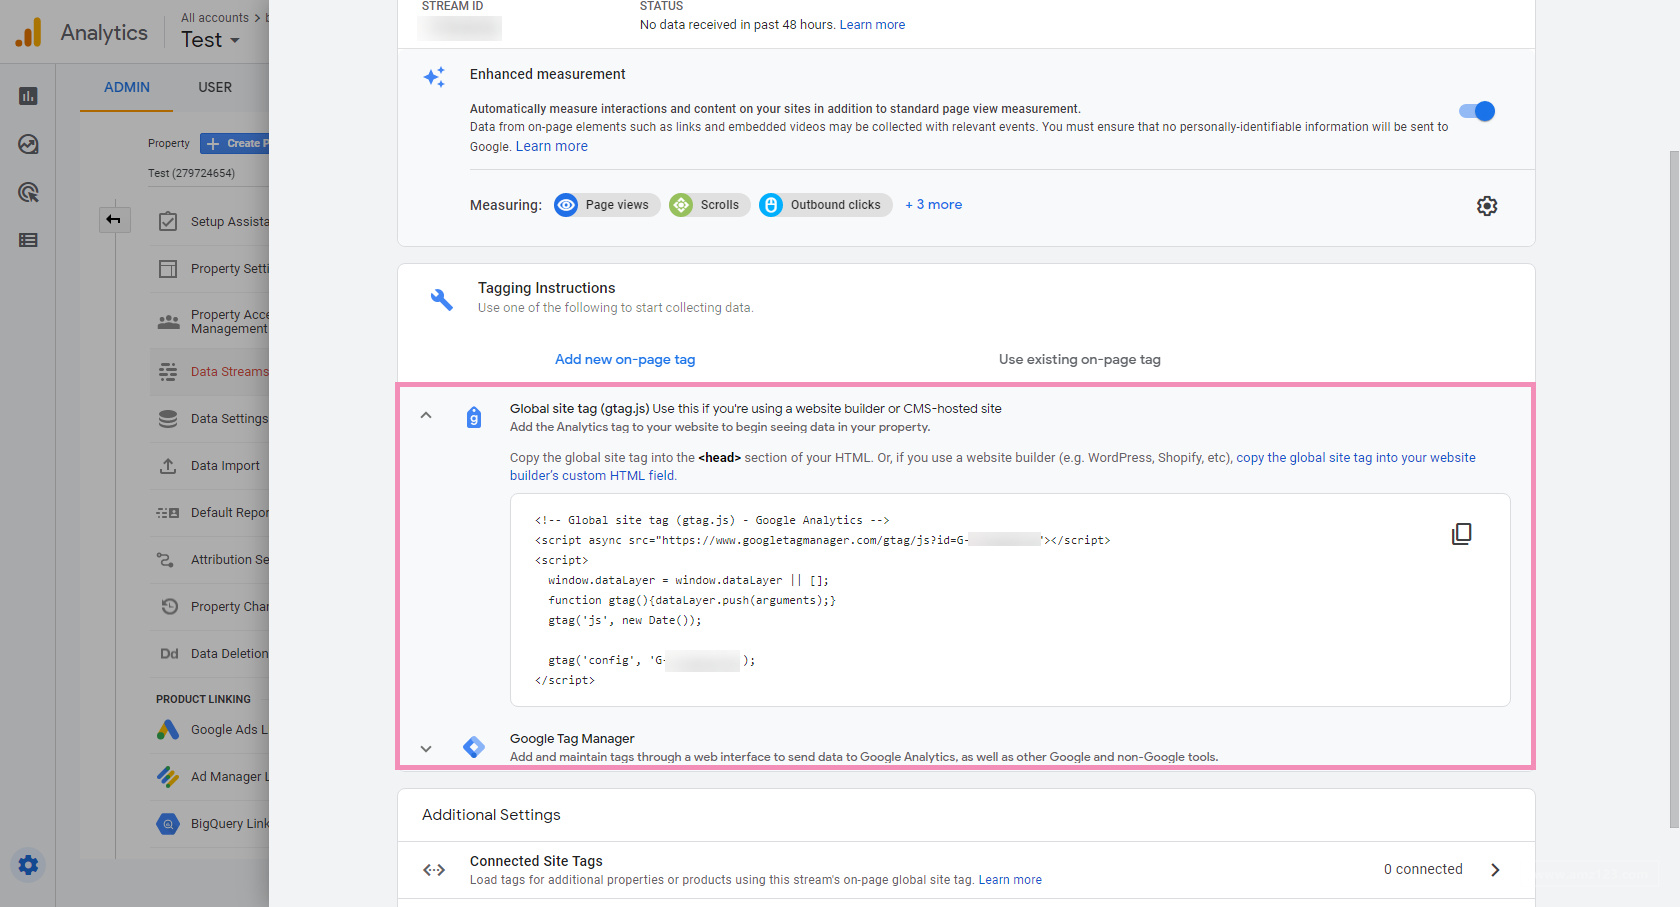The image size is (1680, 907).
Task: Copy the gtag.js code snippet
Action: pos(1461,534)
